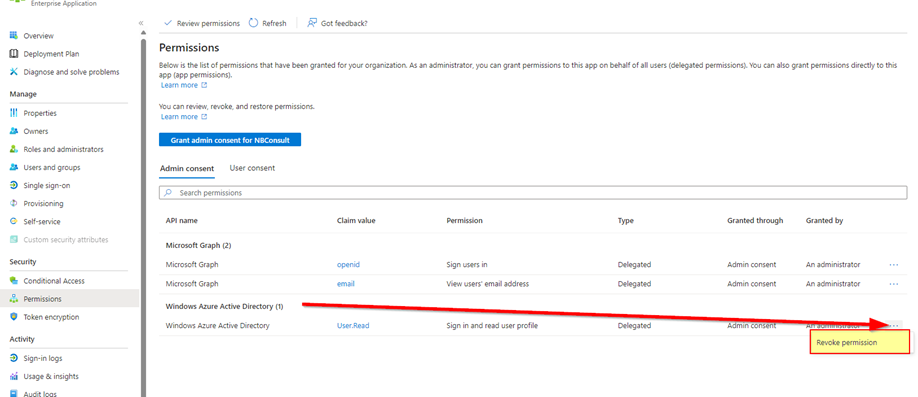
Task: Click the Diagnose and solve problems wrench icon
Action: [x=14, y=72]
